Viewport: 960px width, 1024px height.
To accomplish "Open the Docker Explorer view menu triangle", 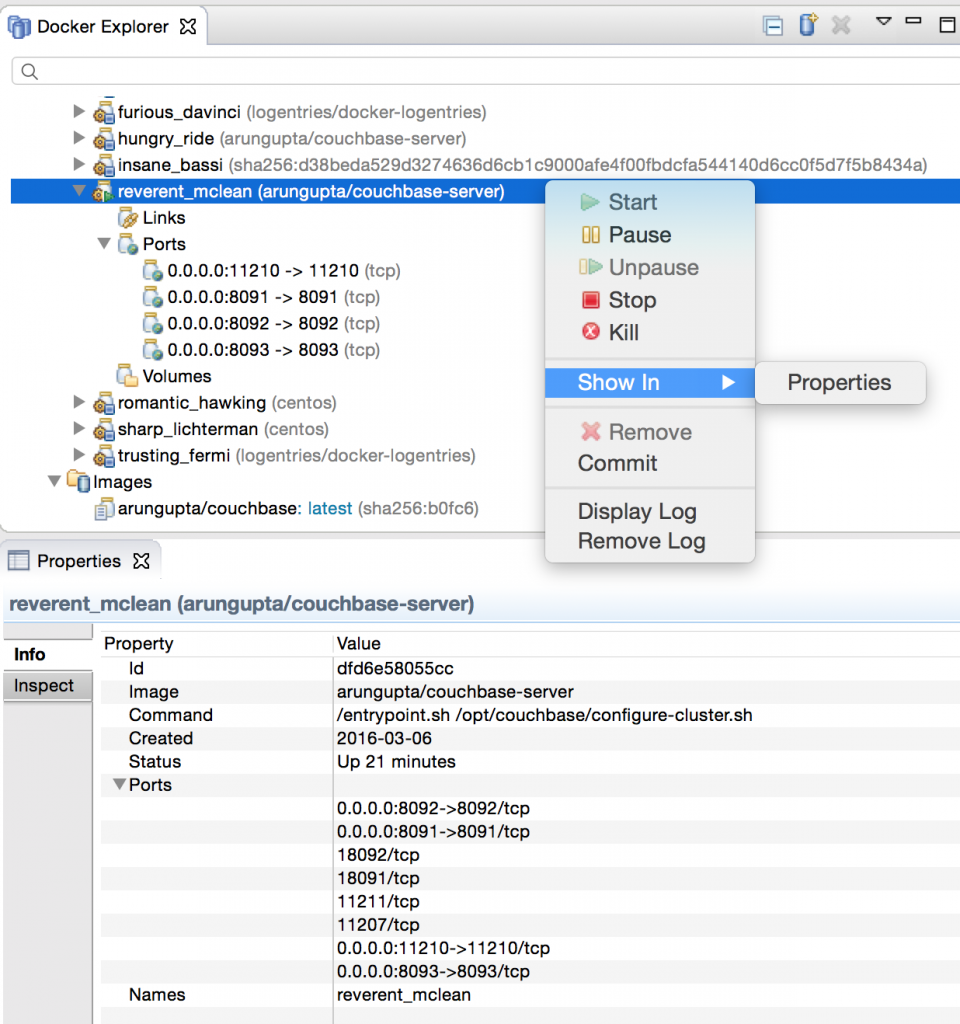I will point(884,22).
